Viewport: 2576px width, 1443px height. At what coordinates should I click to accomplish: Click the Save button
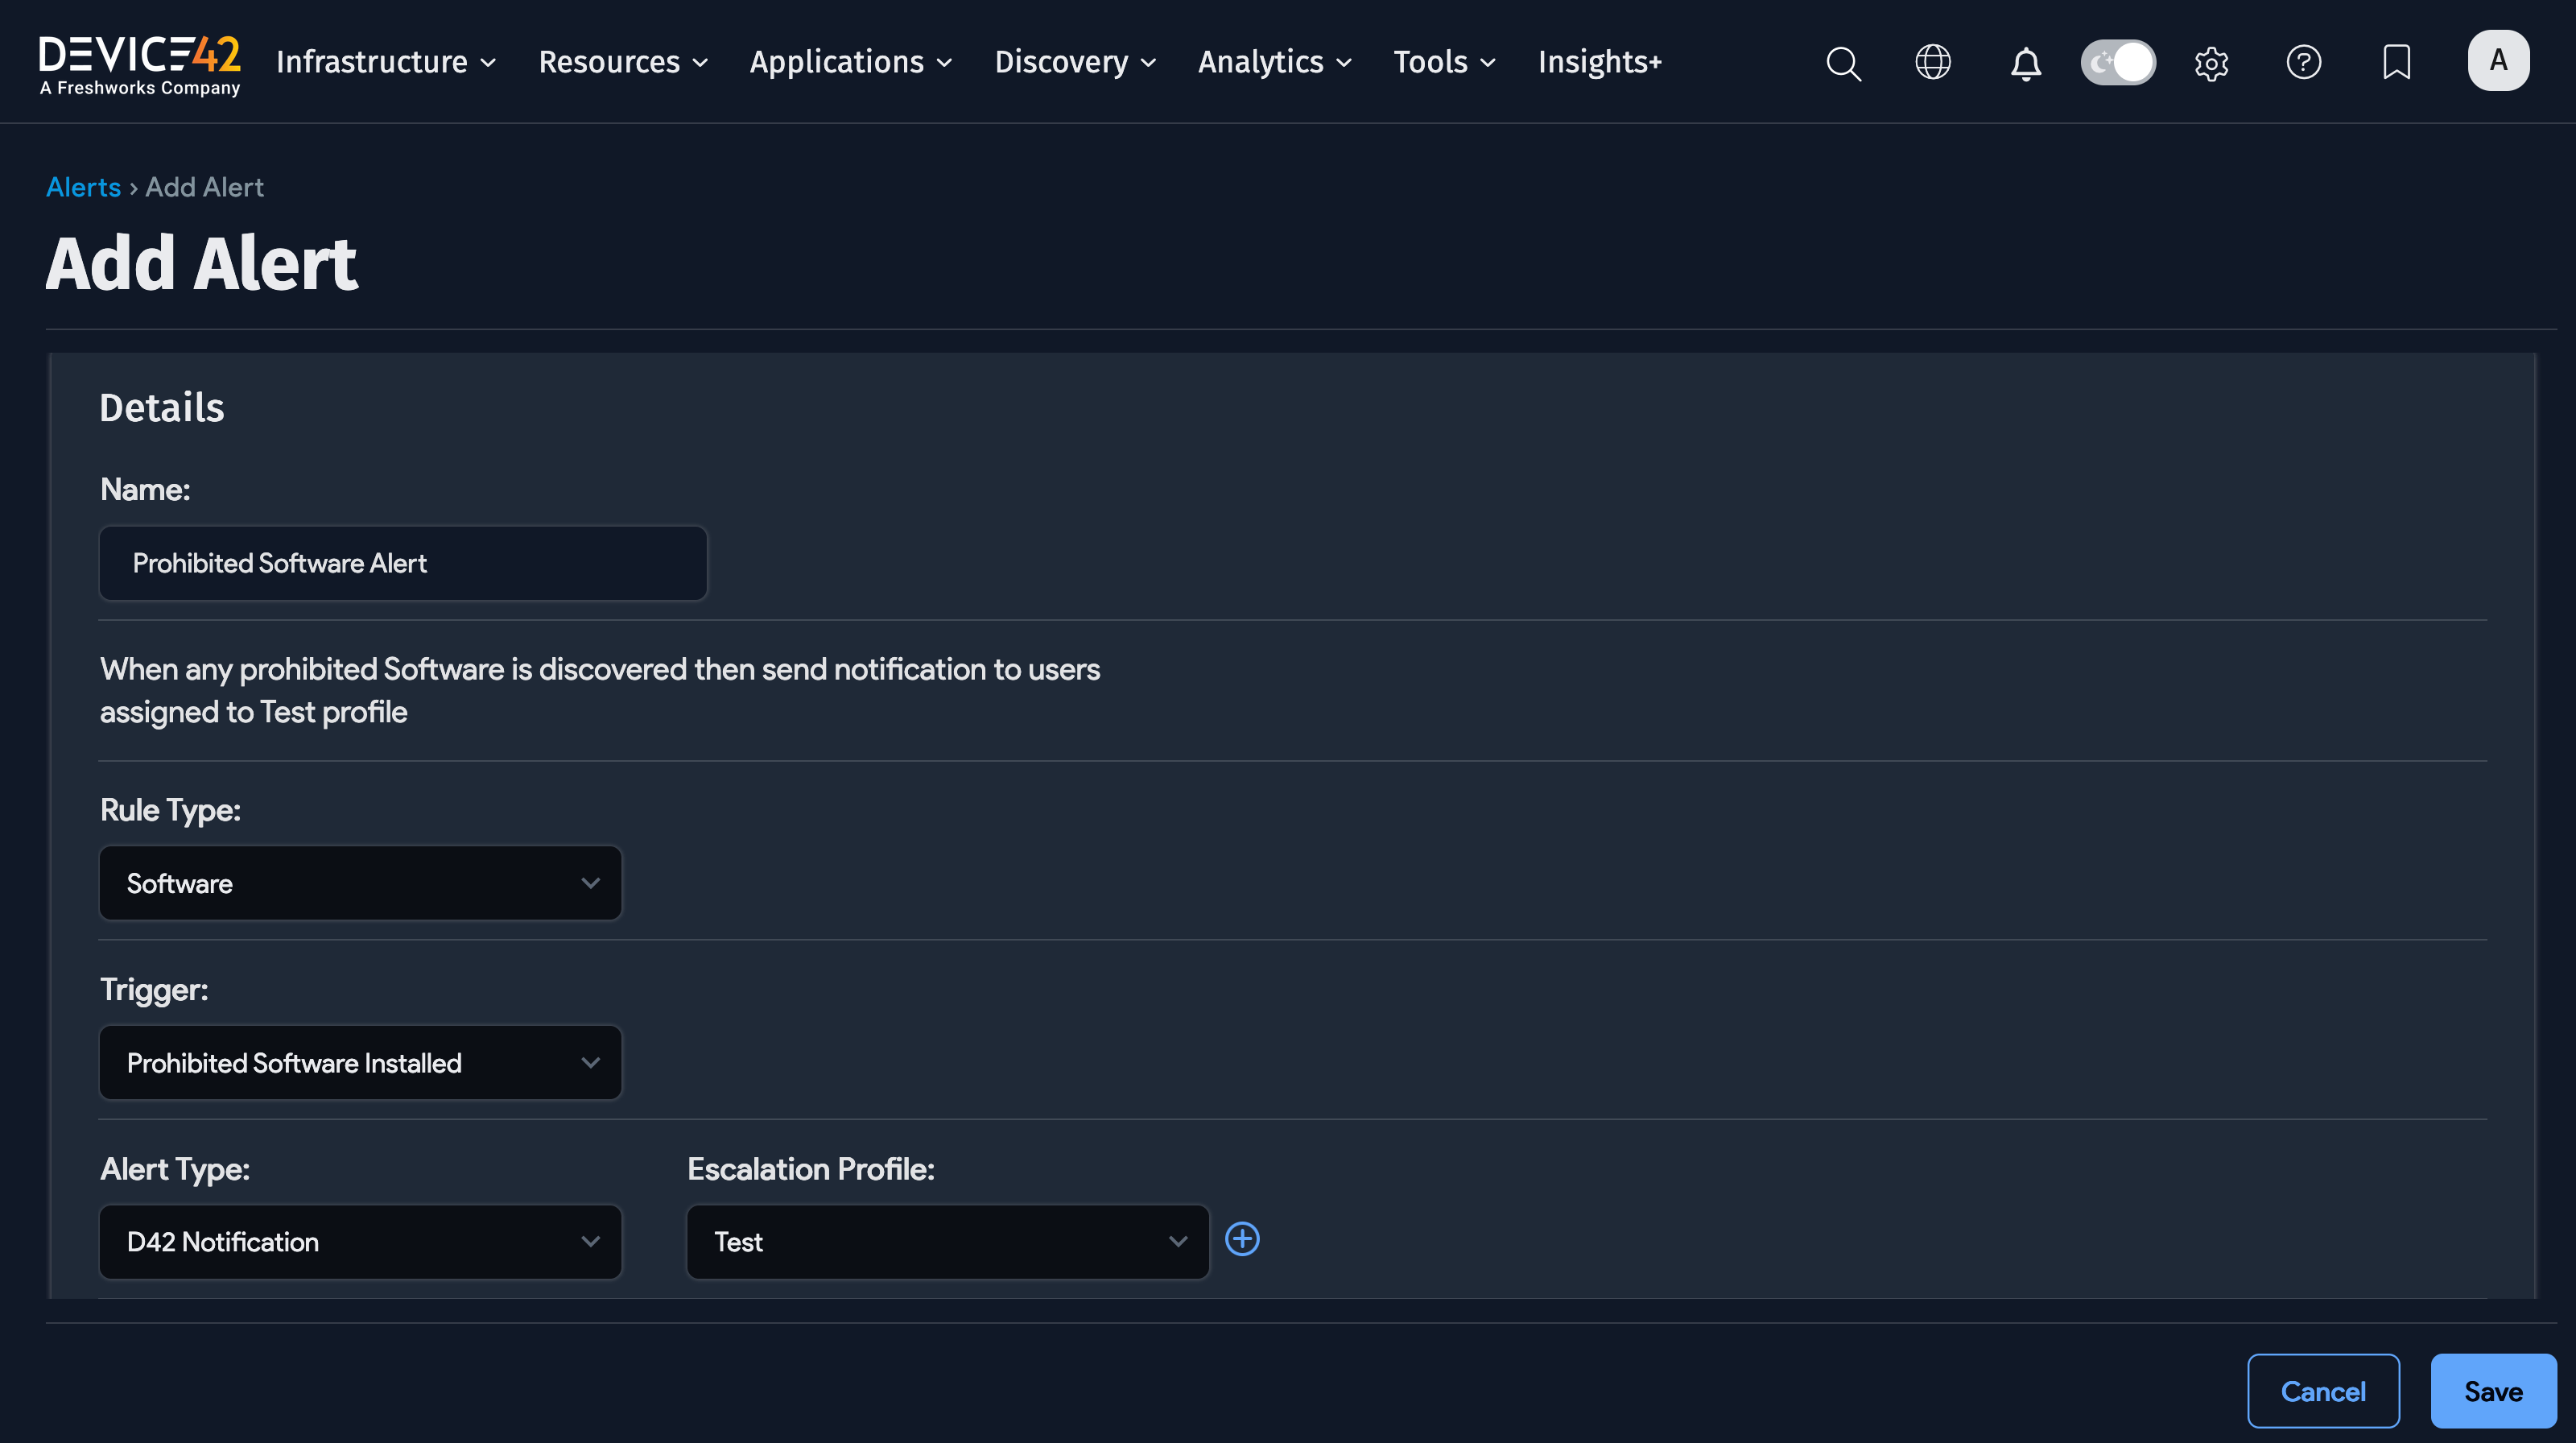(2492, 1390)
